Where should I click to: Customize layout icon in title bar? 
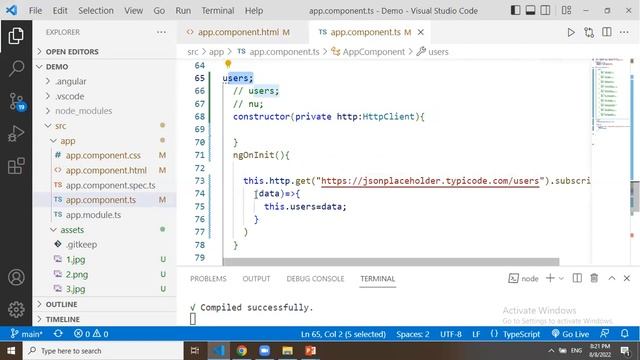(566, 10)
